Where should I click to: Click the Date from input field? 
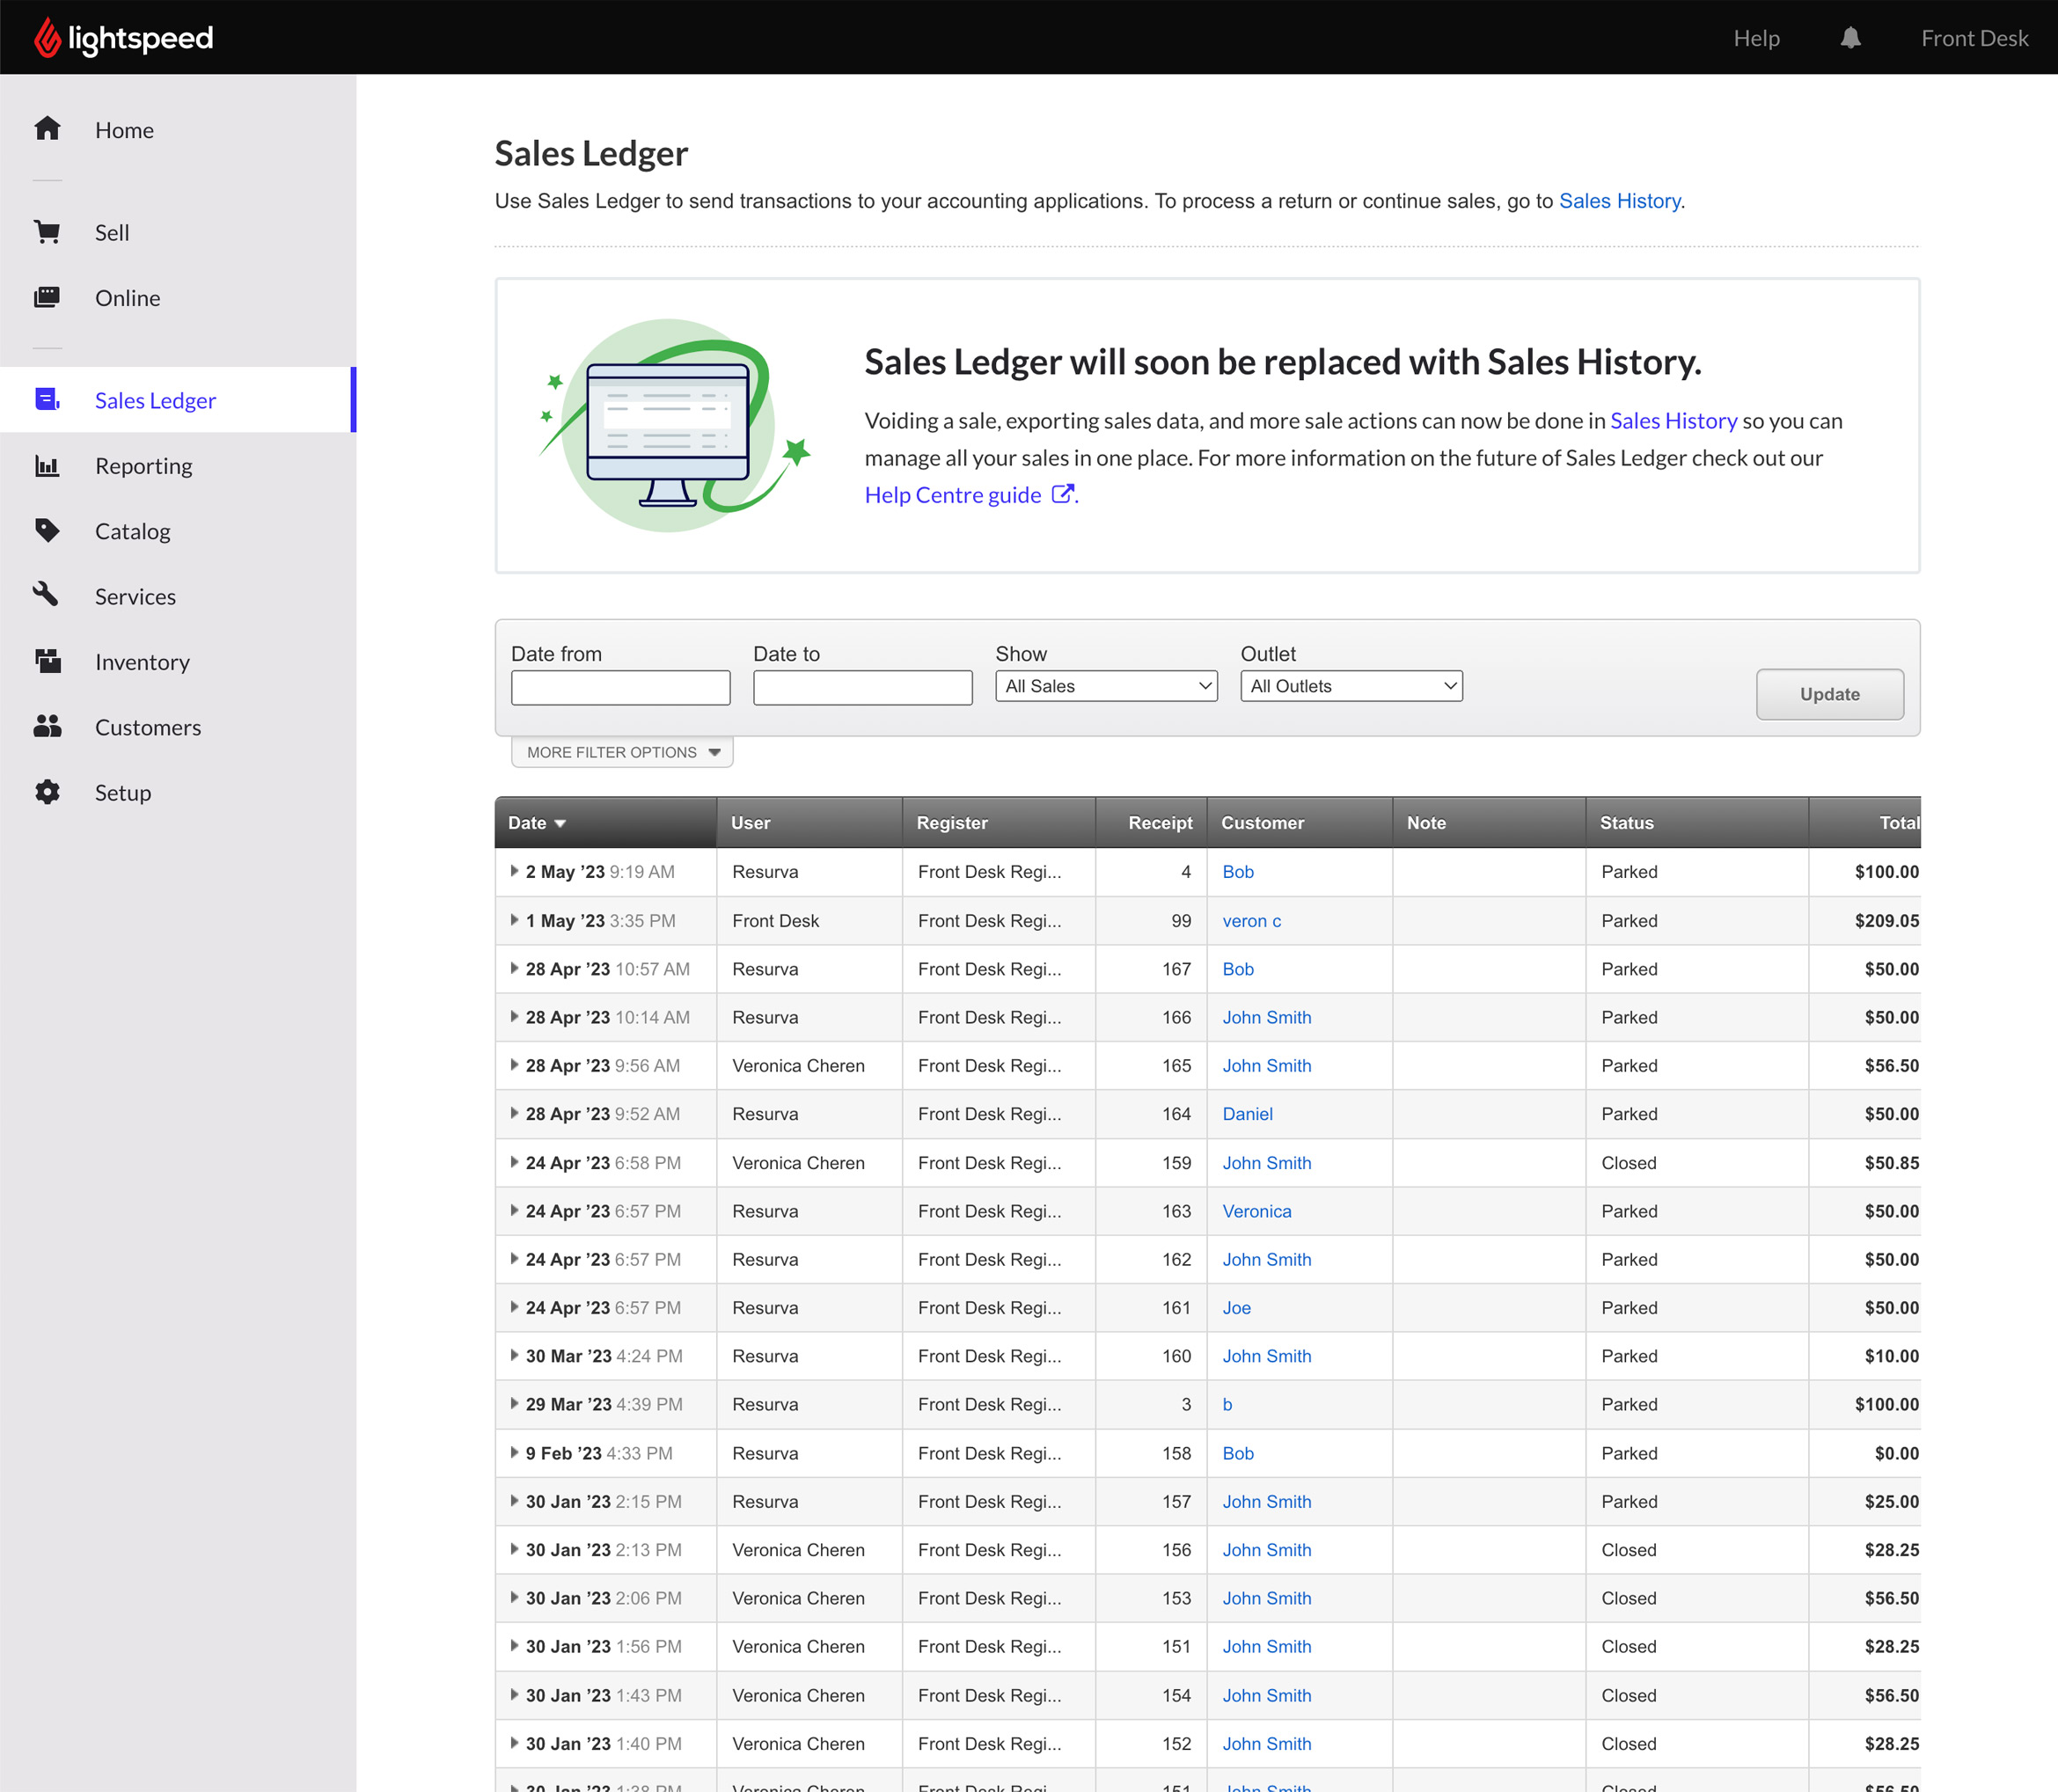coord(620,688)
